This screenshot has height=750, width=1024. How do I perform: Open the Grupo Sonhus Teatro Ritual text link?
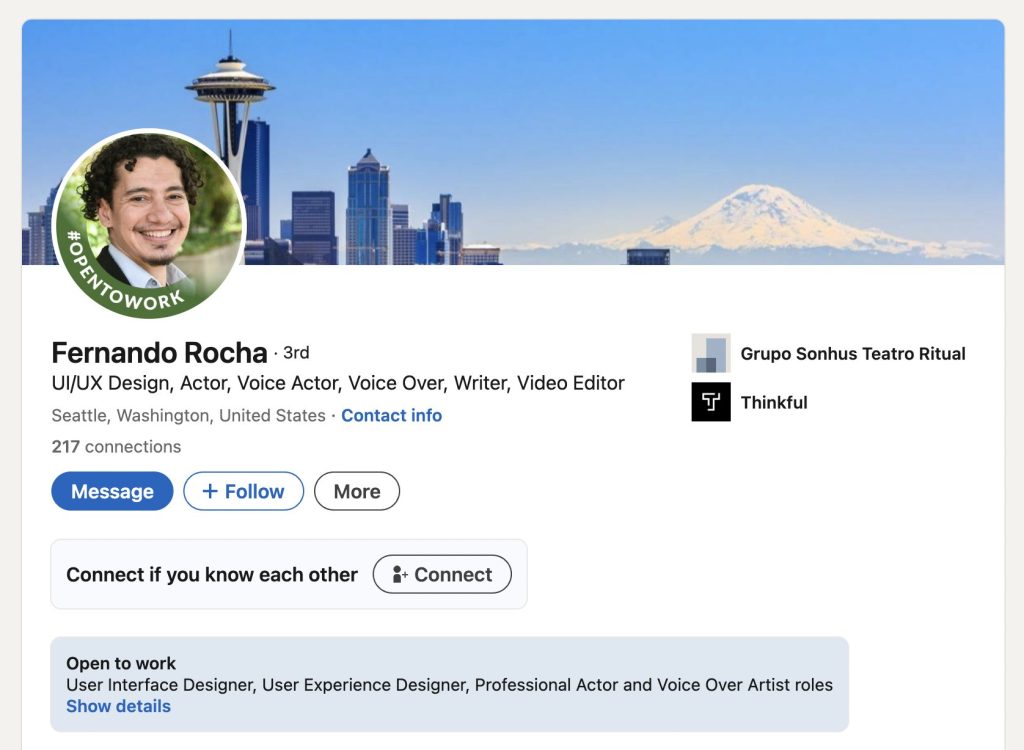852,353
